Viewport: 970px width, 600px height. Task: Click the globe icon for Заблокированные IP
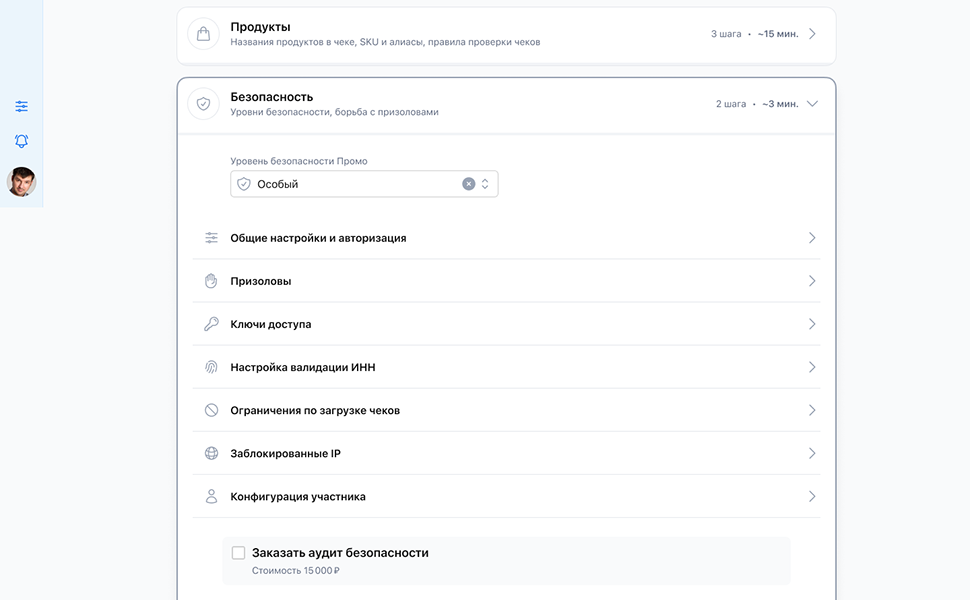pyautogui.click(x=211, y=453)
